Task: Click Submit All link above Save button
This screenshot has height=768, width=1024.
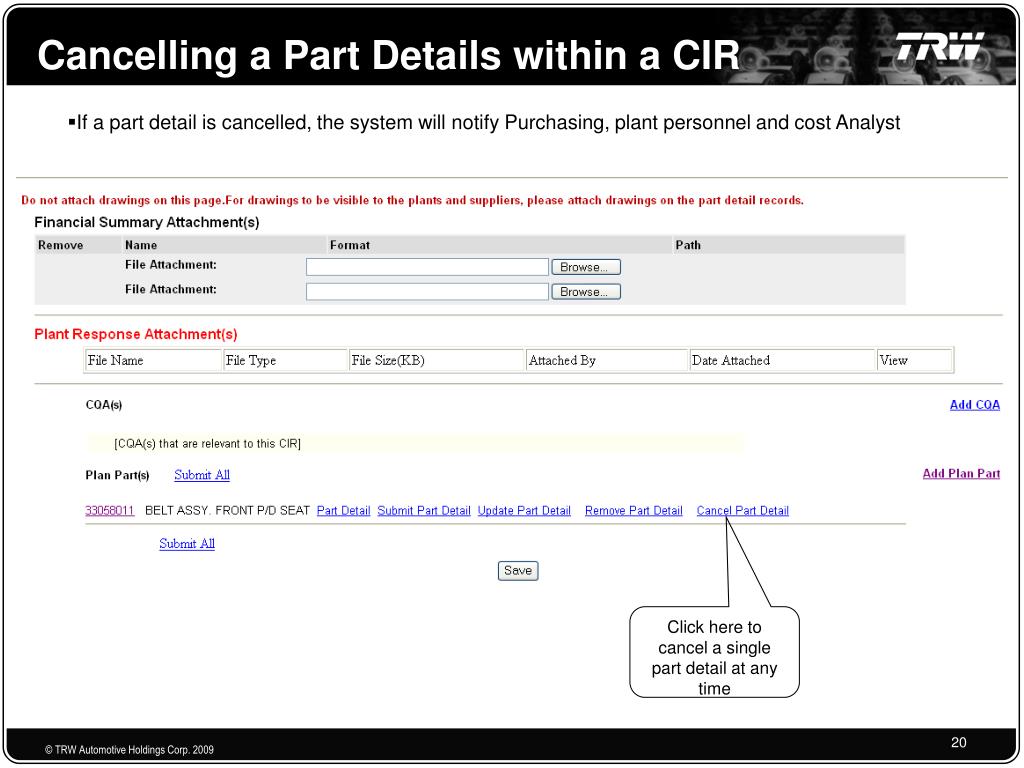Action: [187, 543]
